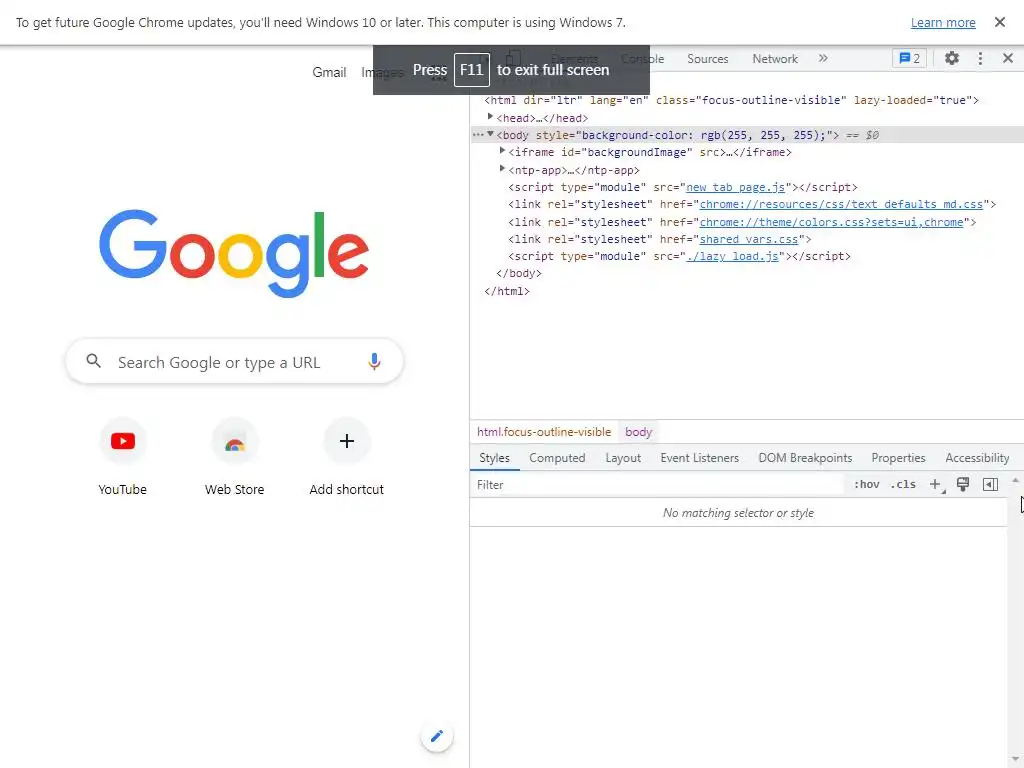Screen dimensions: 1024x768
Task: Click the Google logo
Action: pos(234,253)
